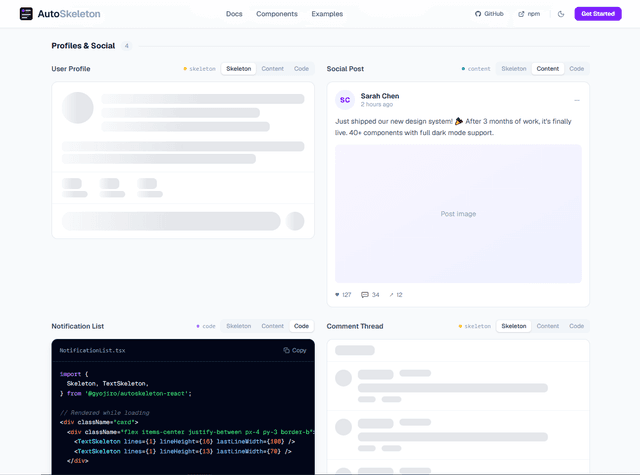Click the Profiles & Social heading
The height and width of the screenshot is (475, 640).
83,46
